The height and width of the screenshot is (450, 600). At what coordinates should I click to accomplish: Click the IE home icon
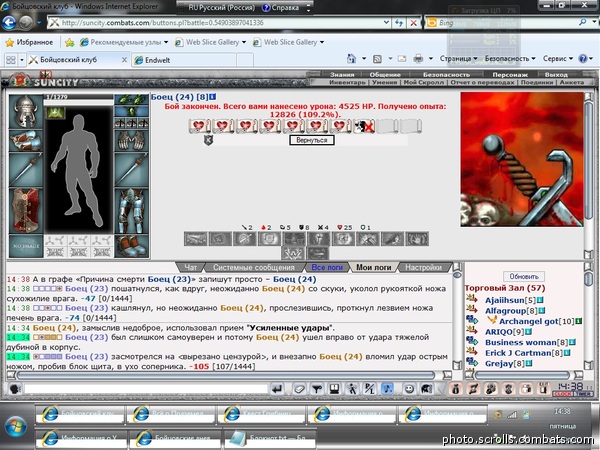(351, 59)
